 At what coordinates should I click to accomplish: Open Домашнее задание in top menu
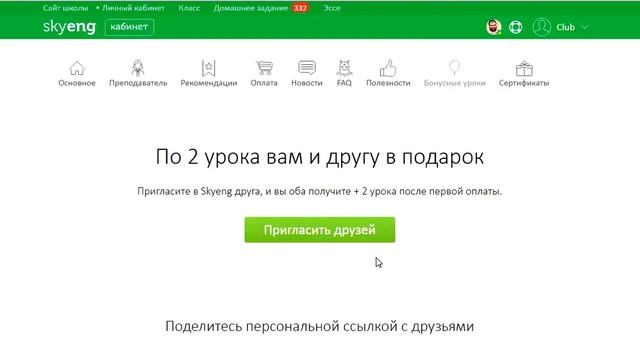pos(251,8)
